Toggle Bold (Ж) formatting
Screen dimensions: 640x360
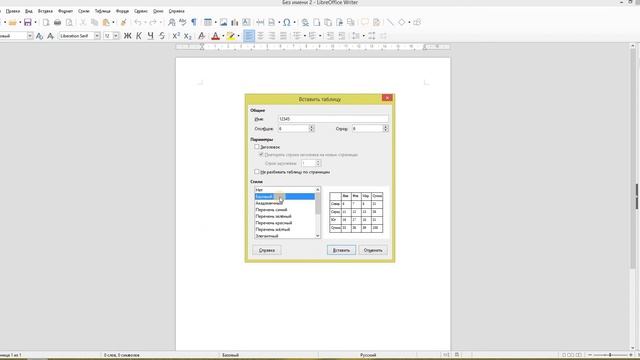coord(128,36)
